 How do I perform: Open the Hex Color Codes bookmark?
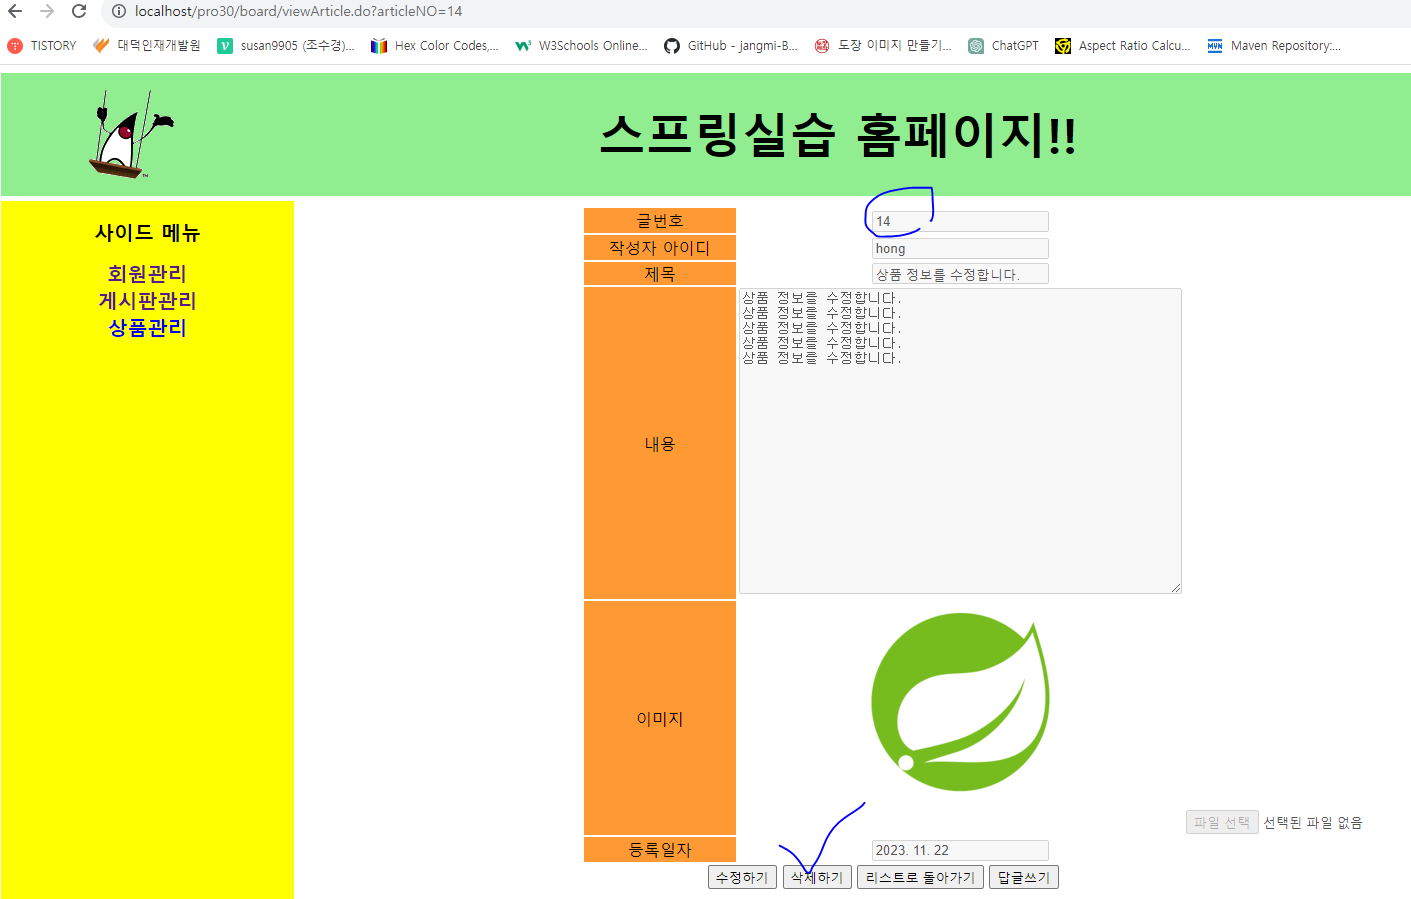[x=434, y=46]
